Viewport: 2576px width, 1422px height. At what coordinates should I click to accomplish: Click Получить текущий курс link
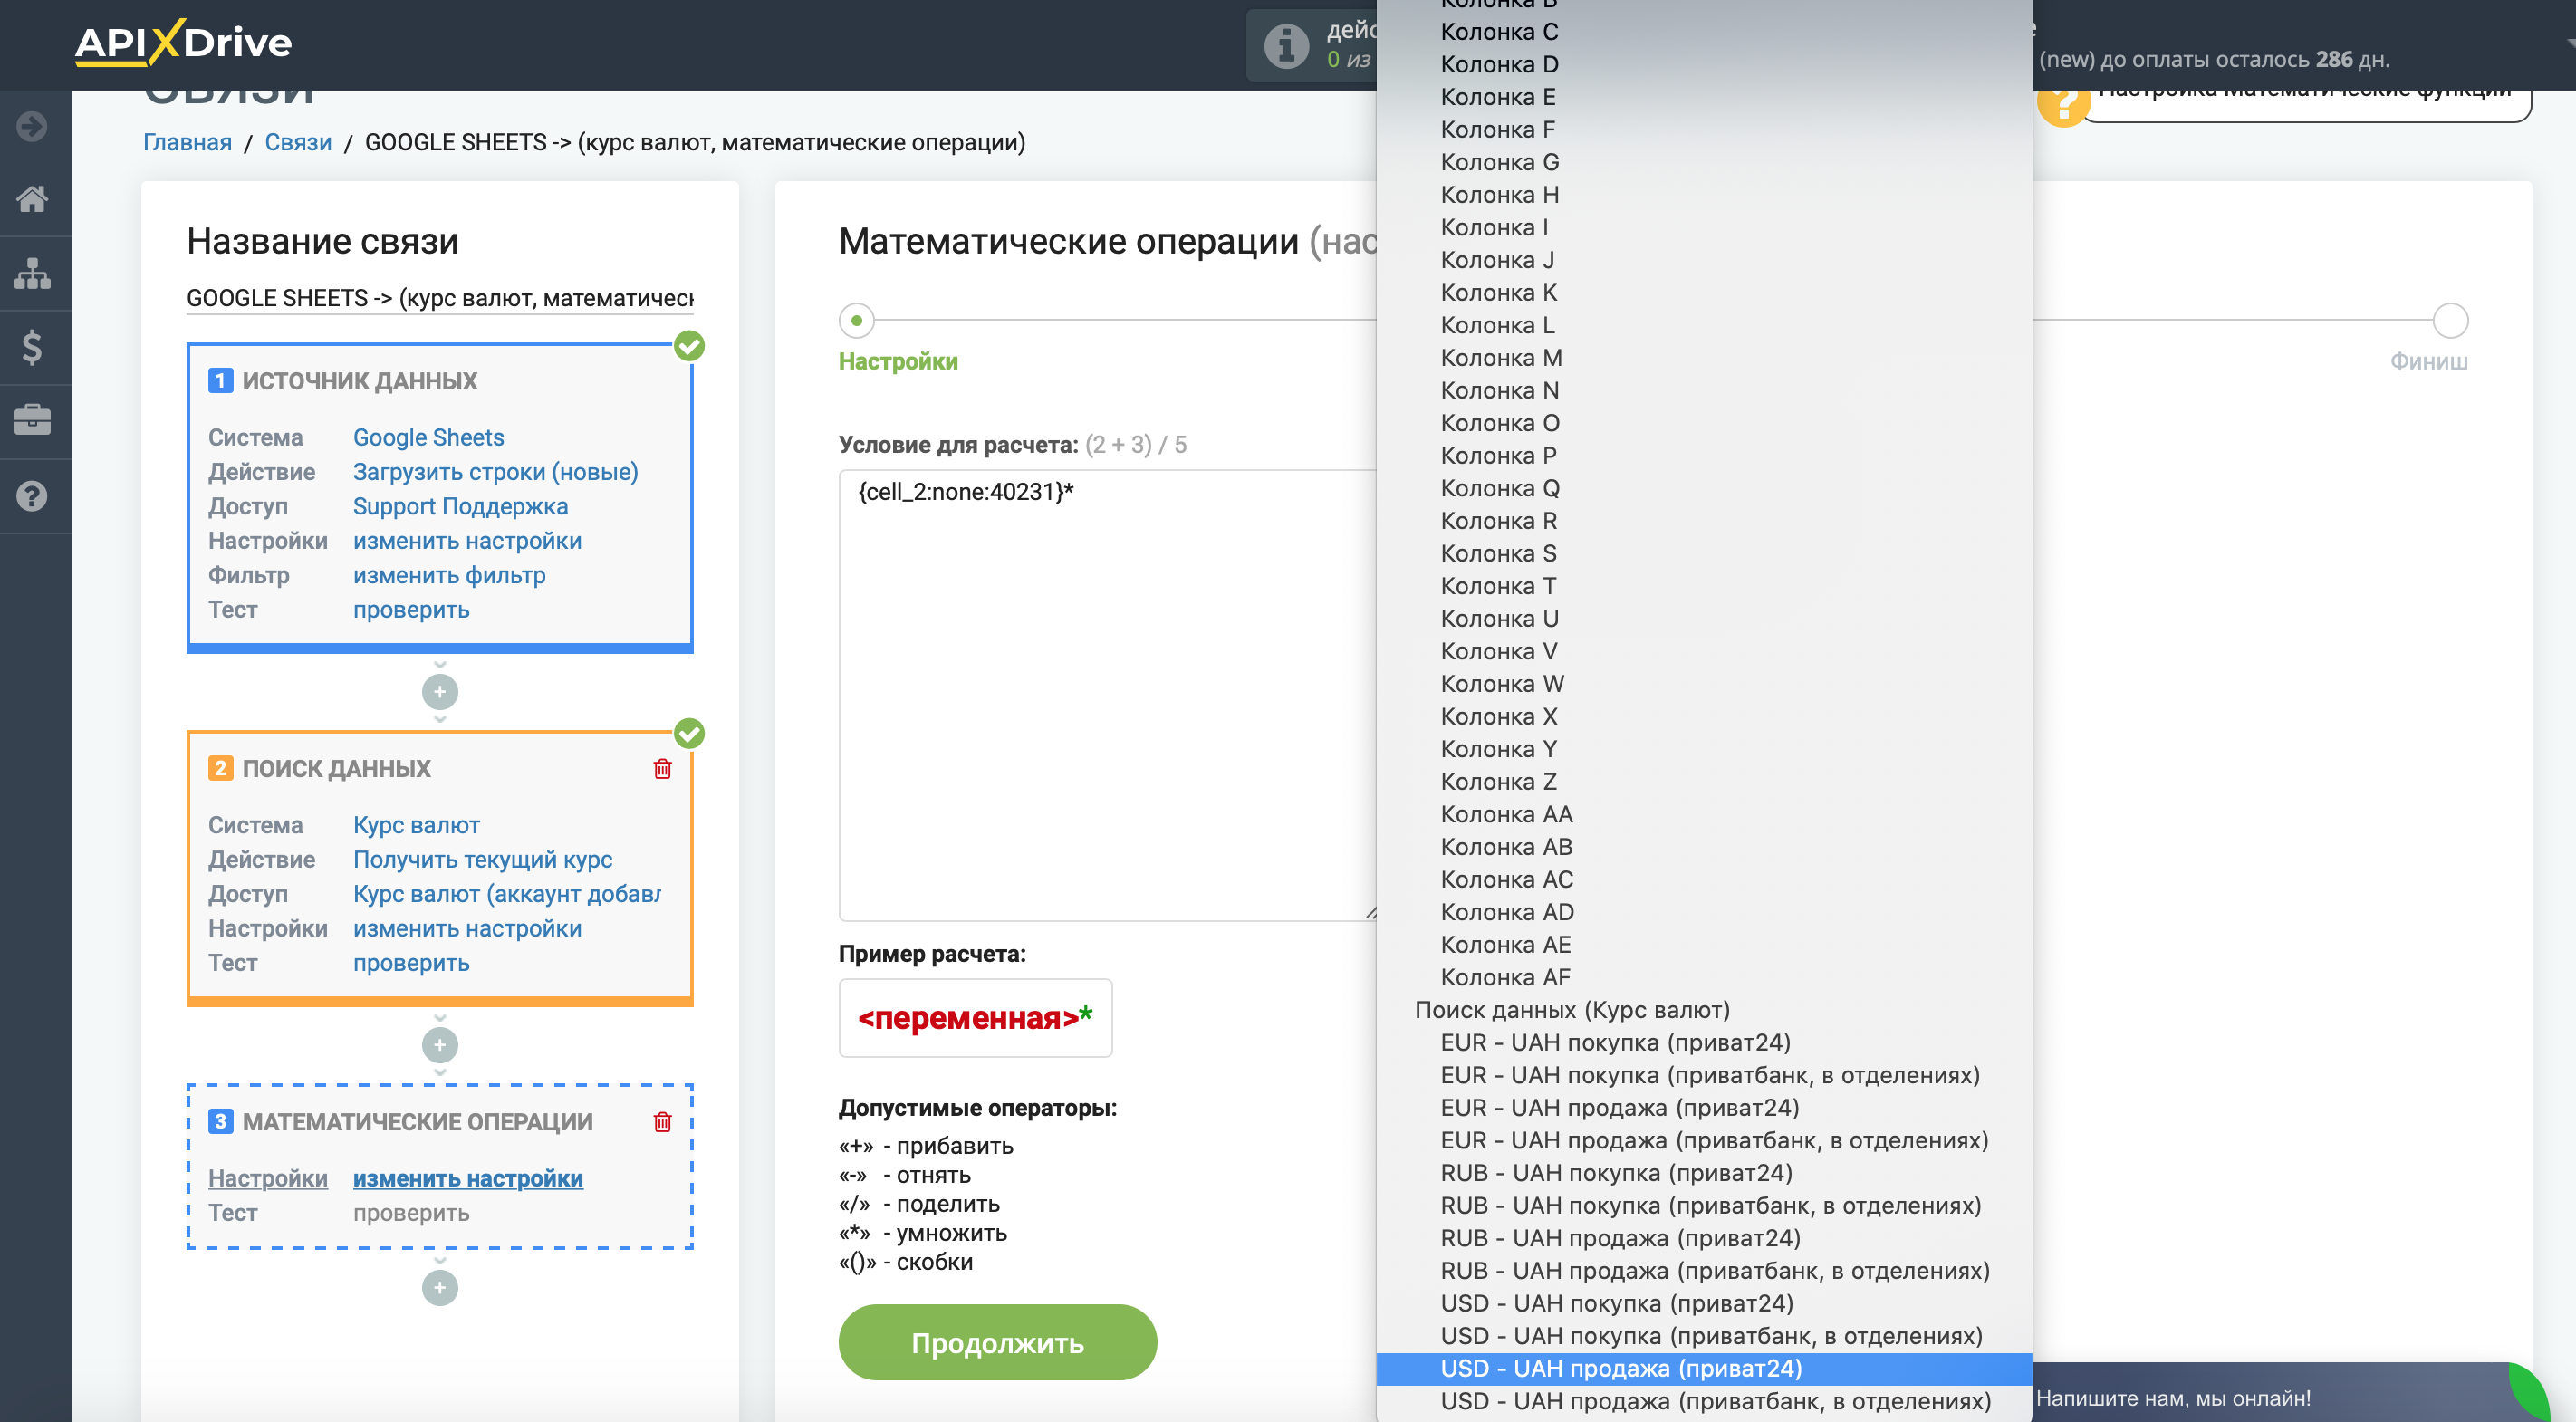tap(482, 859)
